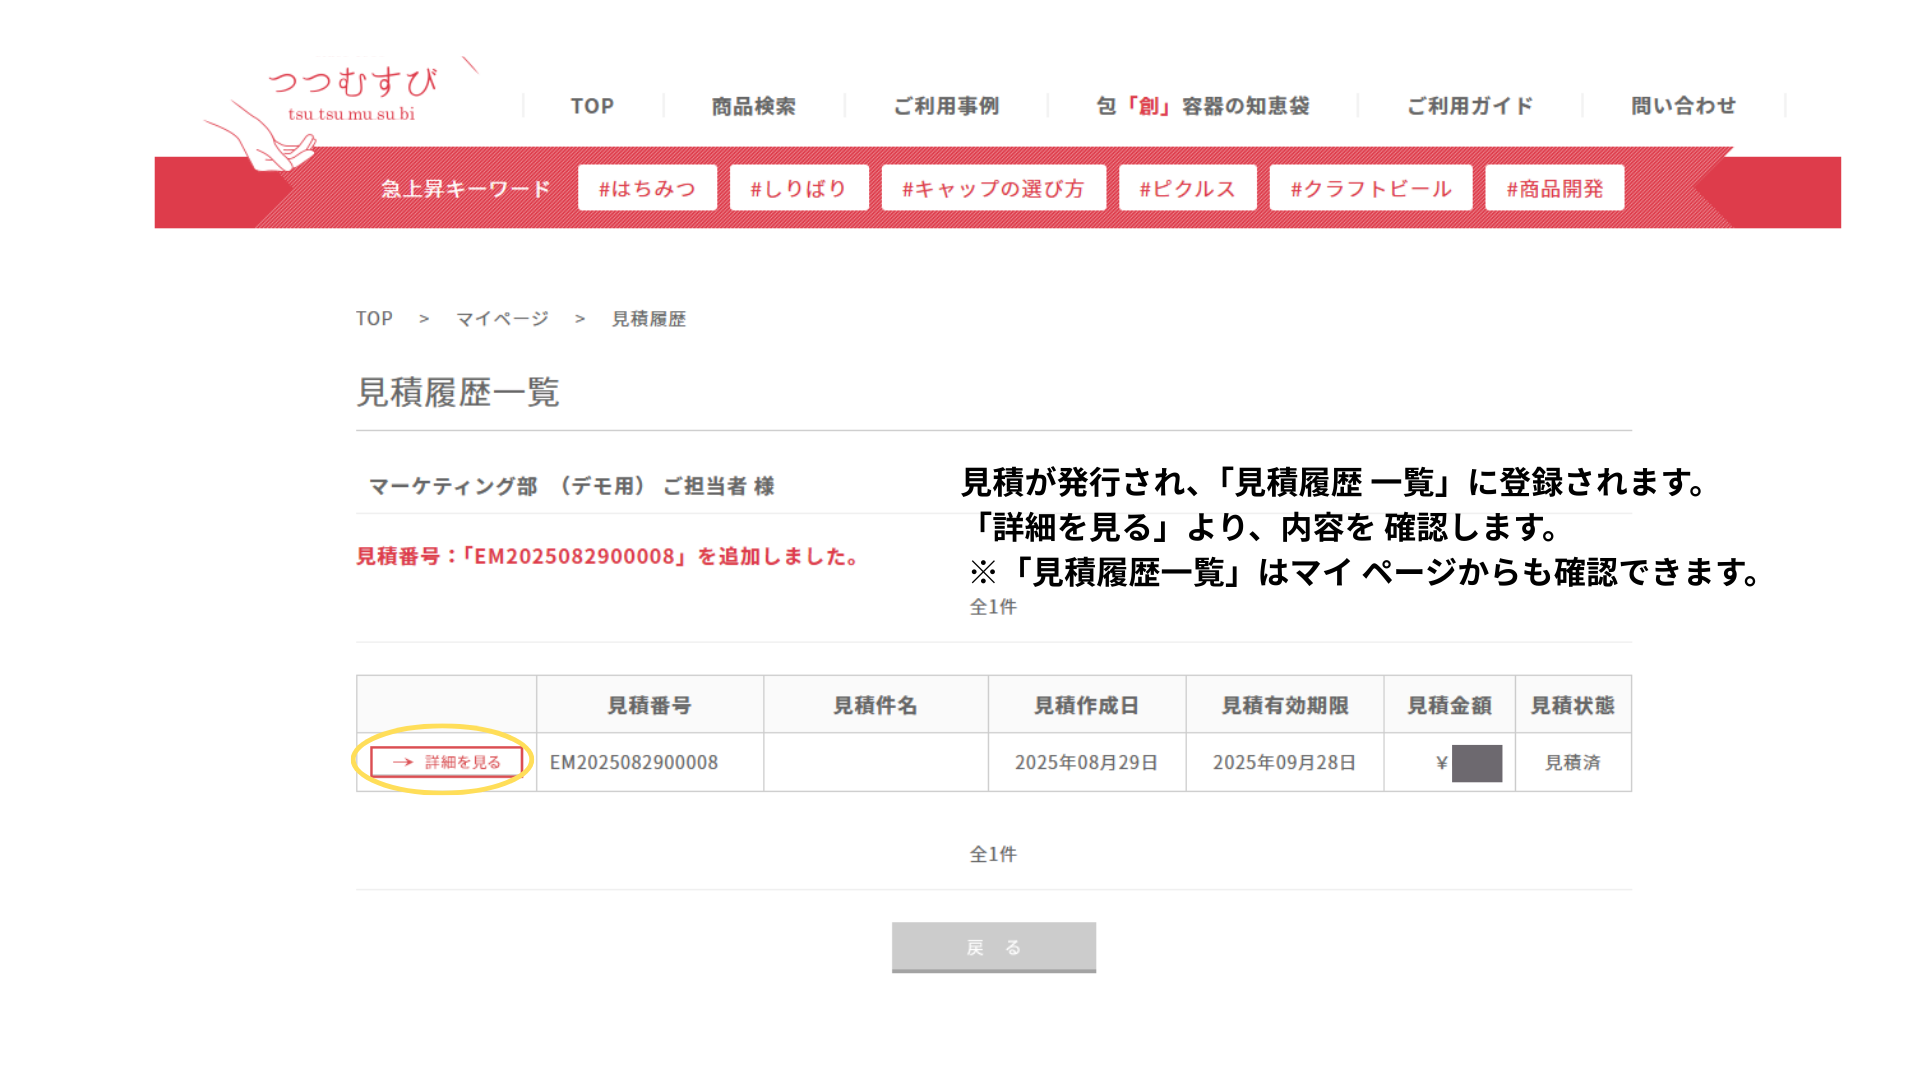Image resolution: width=1920 pixels, height=1080 pixels.
Task: Open ご利用ガイド navigation item
Action: click(1469, 106)
